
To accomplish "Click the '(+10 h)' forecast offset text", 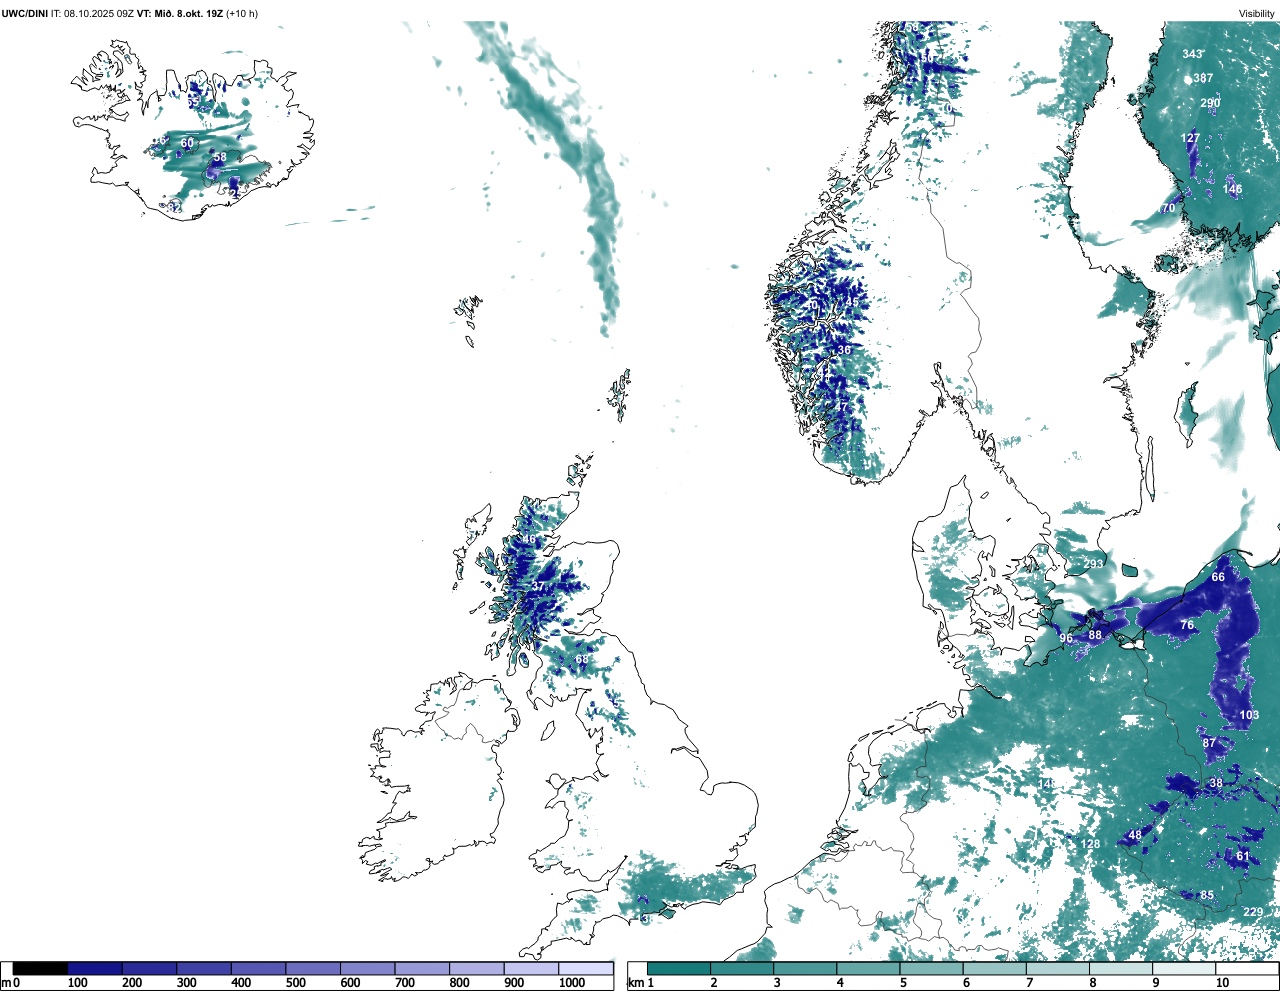I will (243, 13).
